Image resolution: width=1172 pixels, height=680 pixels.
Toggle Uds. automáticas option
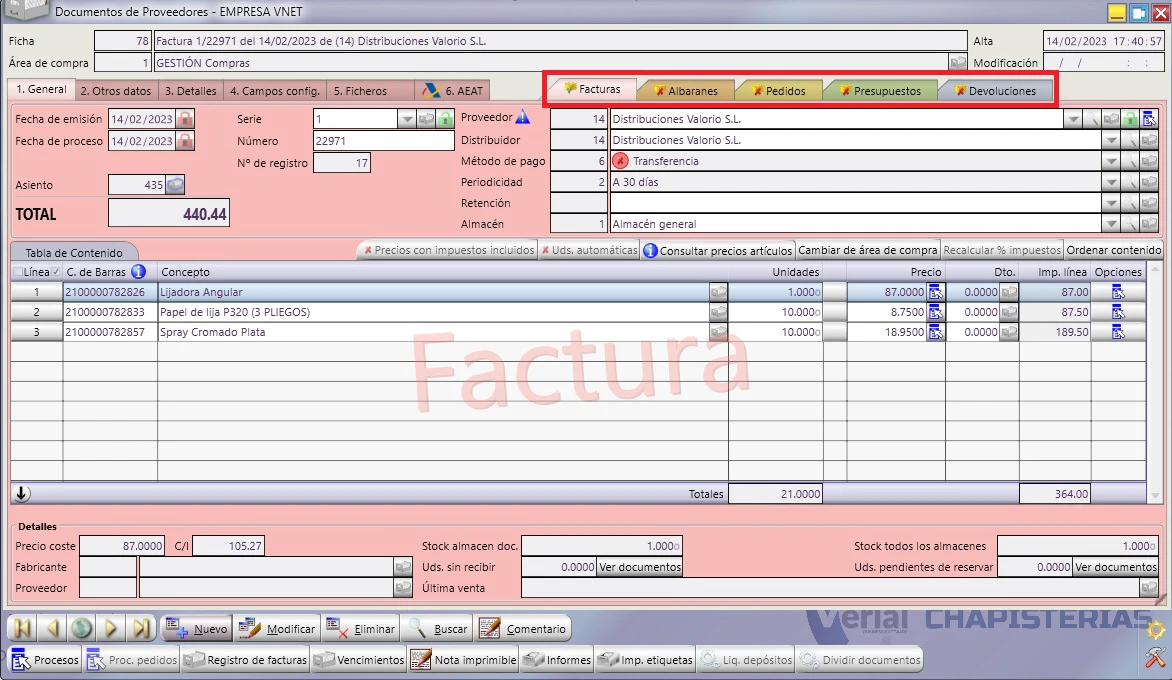coord(589,250)
